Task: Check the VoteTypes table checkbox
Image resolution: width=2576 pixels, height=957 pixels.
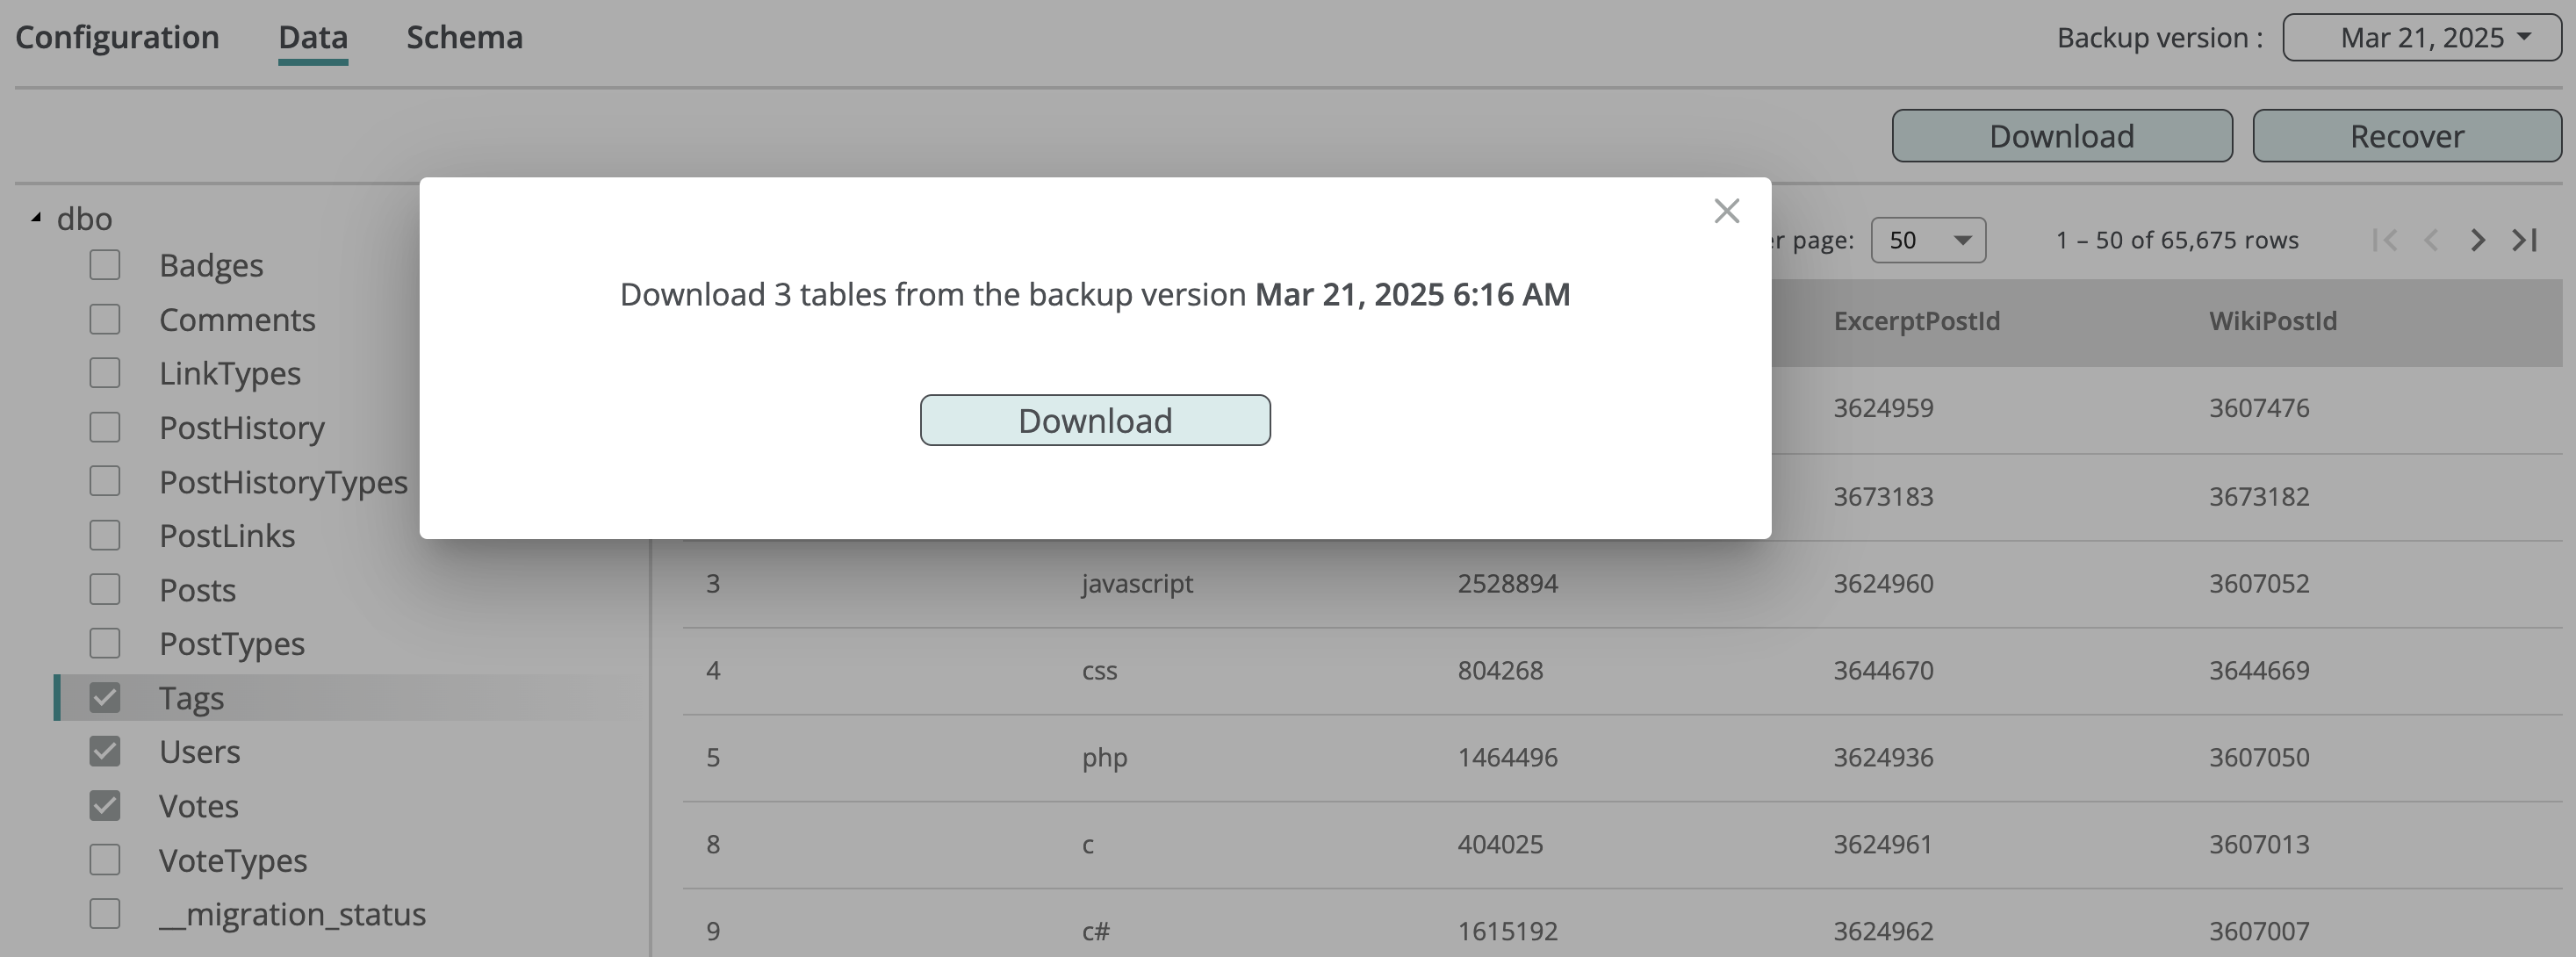Action: 105,860
